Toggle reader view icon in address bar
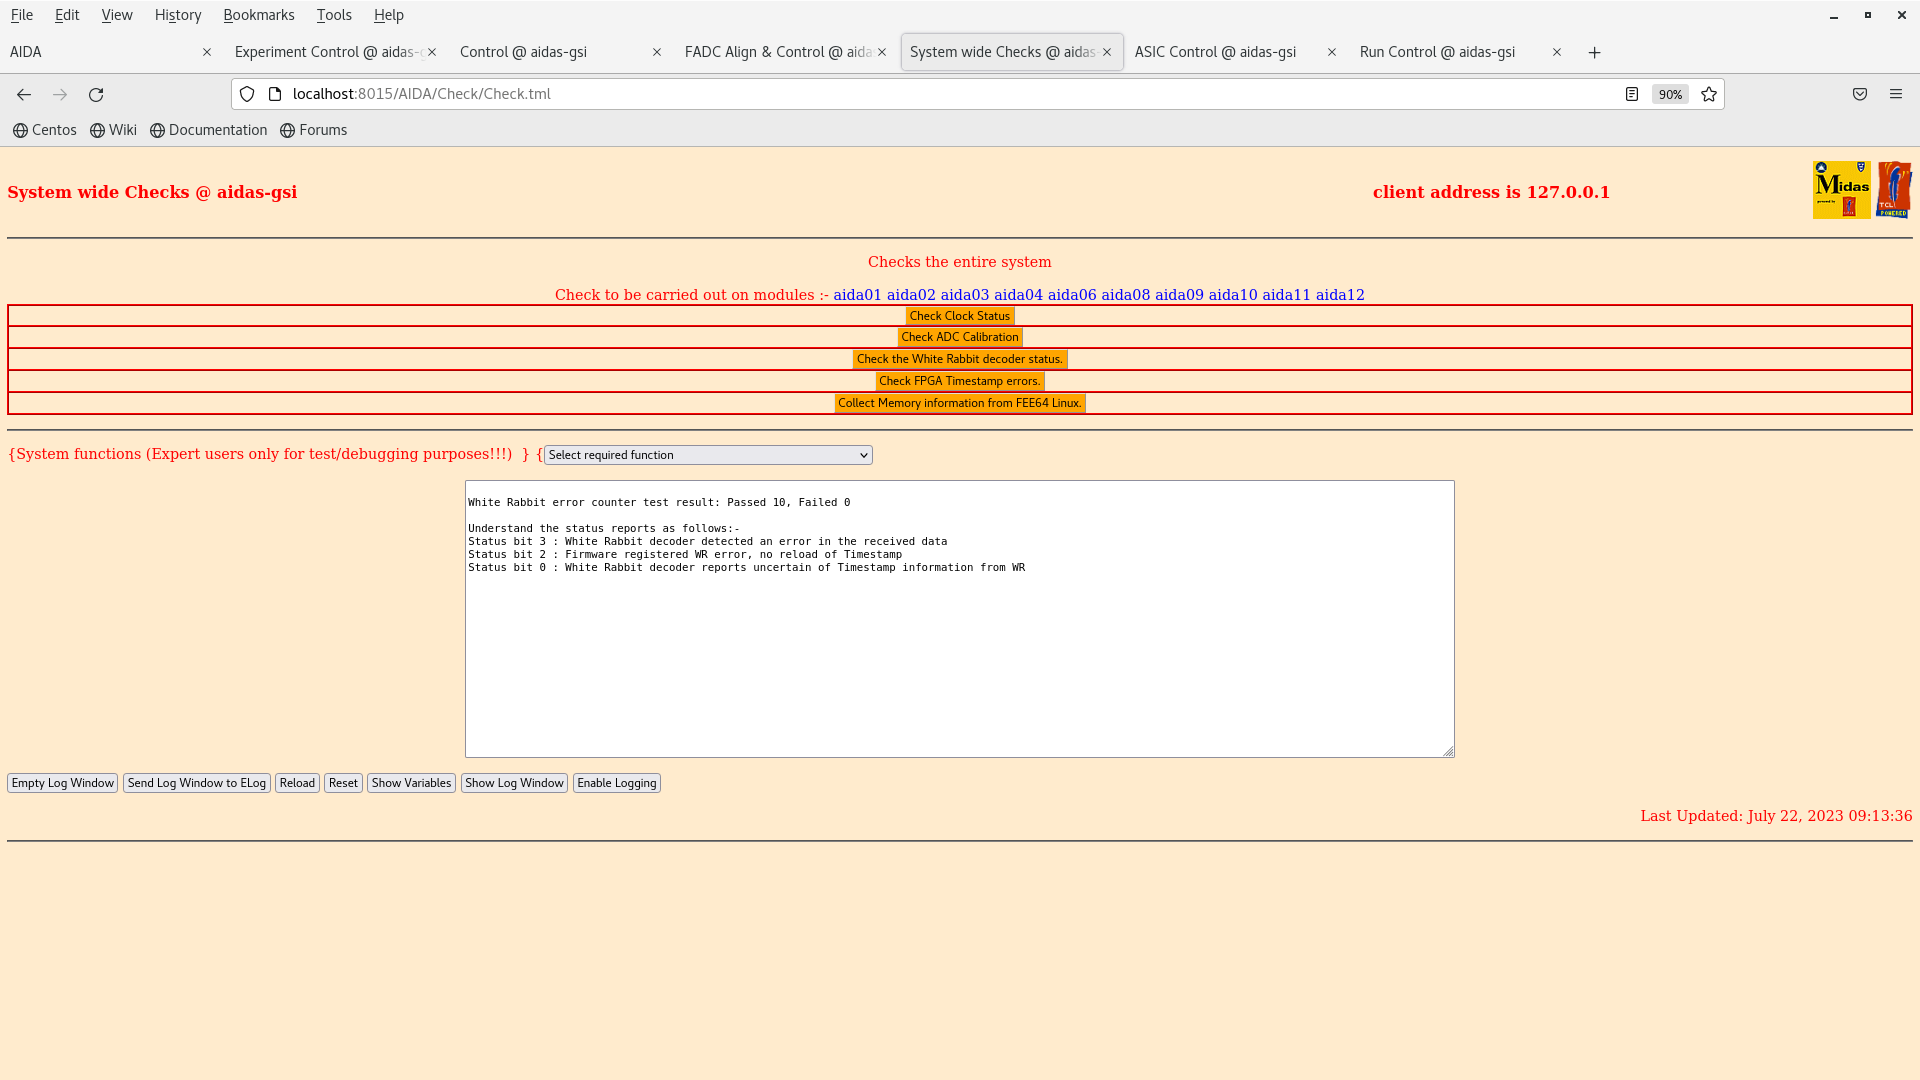 (x=1632, y=94)
